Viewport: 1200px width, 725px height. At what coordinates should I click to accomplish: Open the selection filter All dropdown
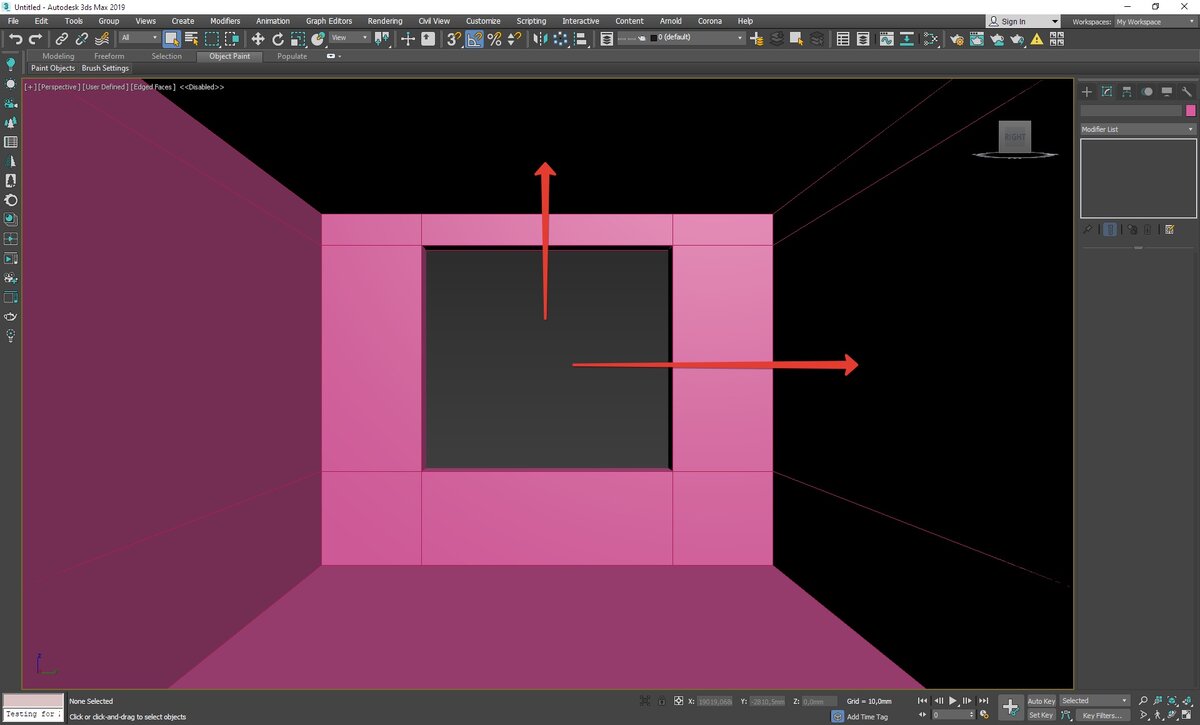click(138, 38)
